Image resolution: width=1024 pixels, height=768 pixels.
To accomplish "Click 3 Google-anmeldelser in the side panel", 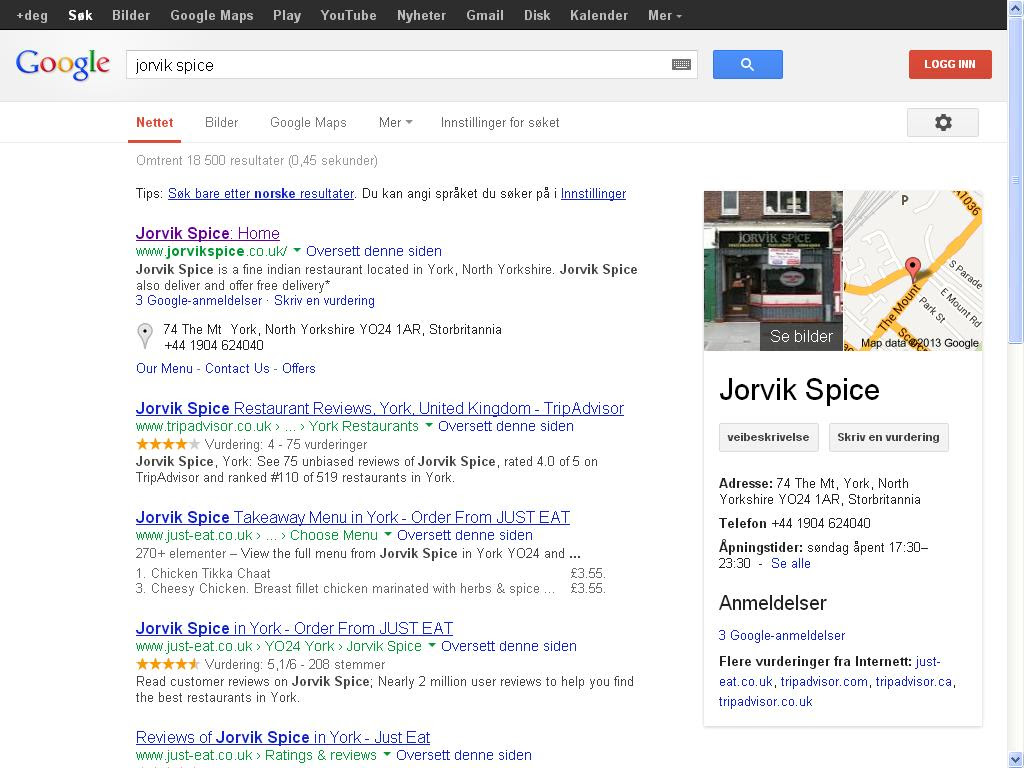I will coord(782,635).
